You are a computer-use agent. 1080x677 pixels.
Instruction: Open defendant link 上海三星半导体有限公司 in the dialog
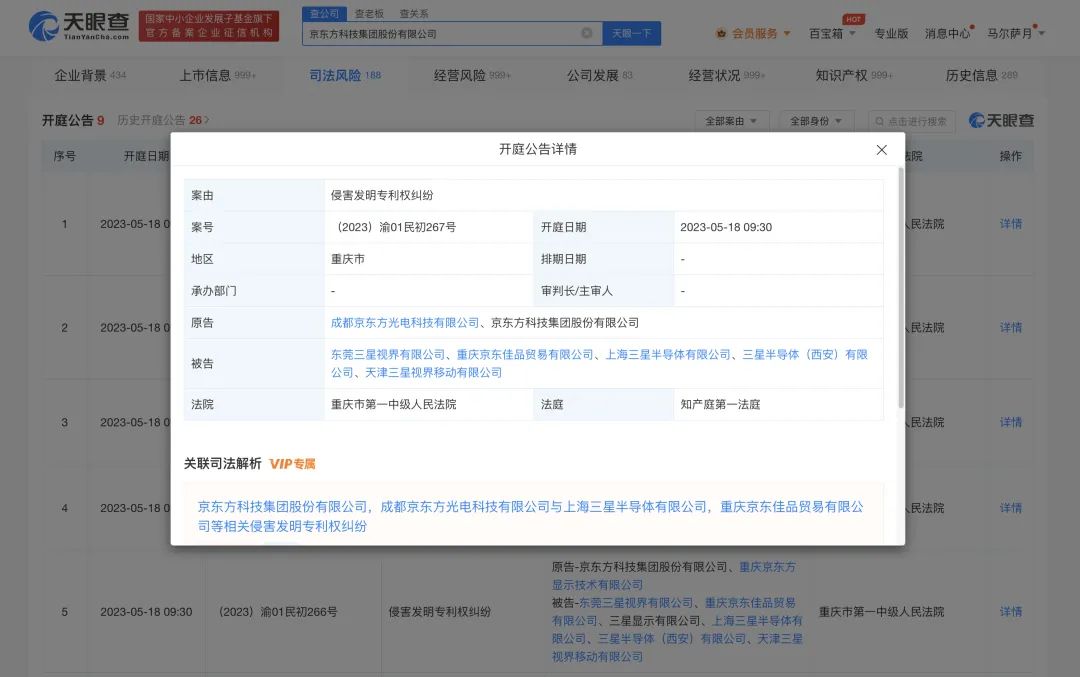[667, 354]
